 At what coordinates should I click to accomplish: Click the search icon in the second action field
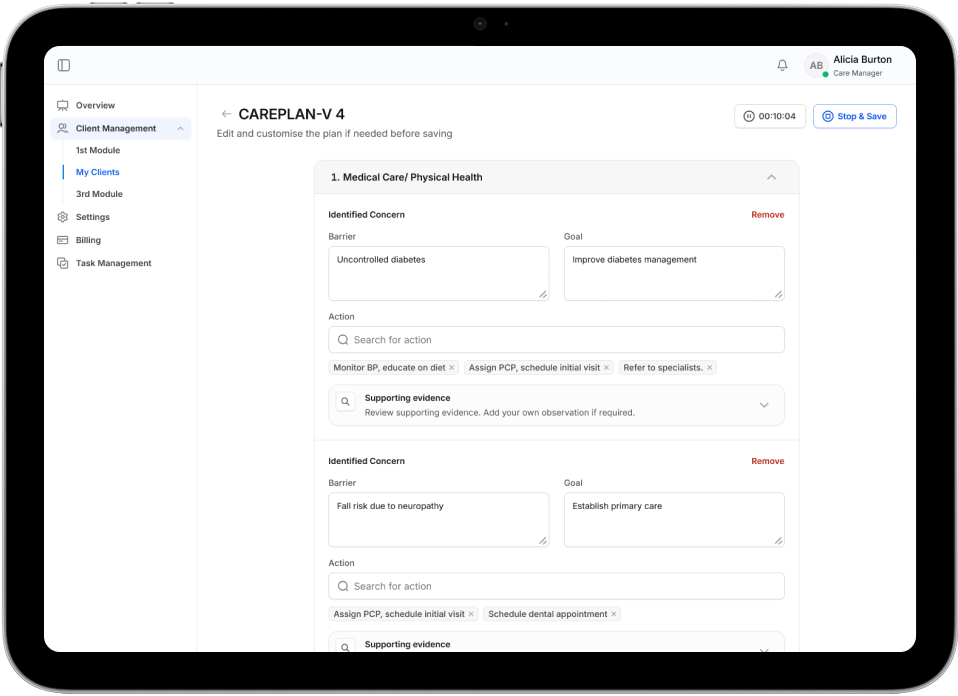[343, 586]
